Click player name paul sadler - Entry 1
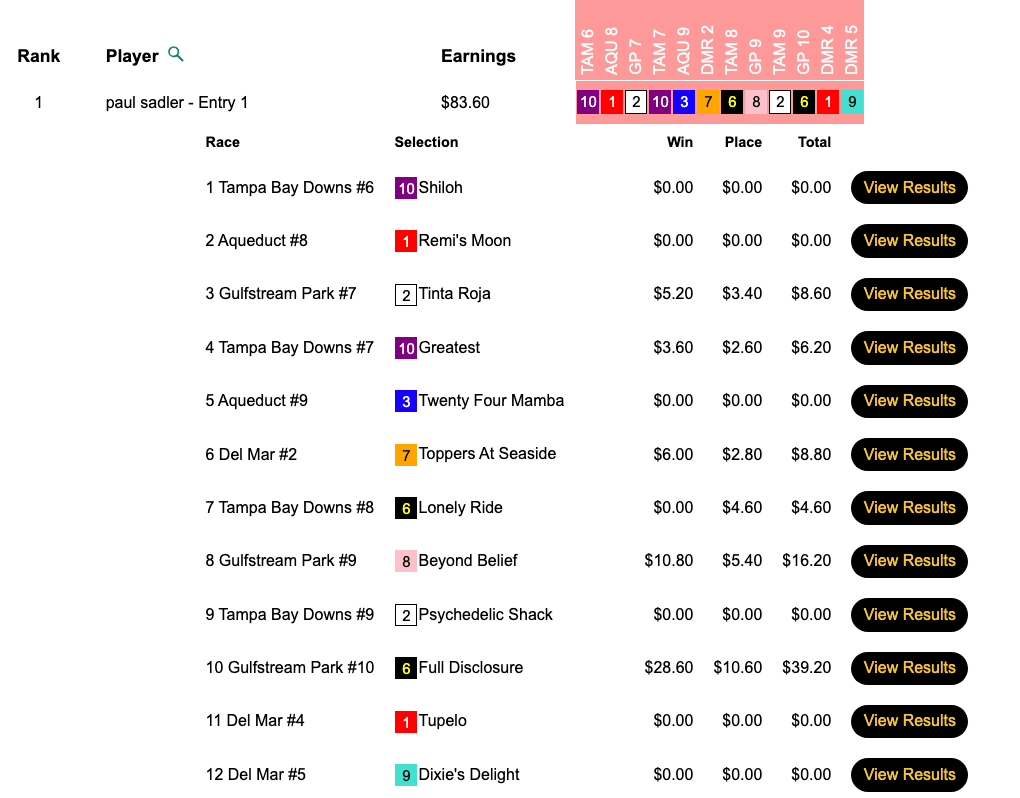 177,102
